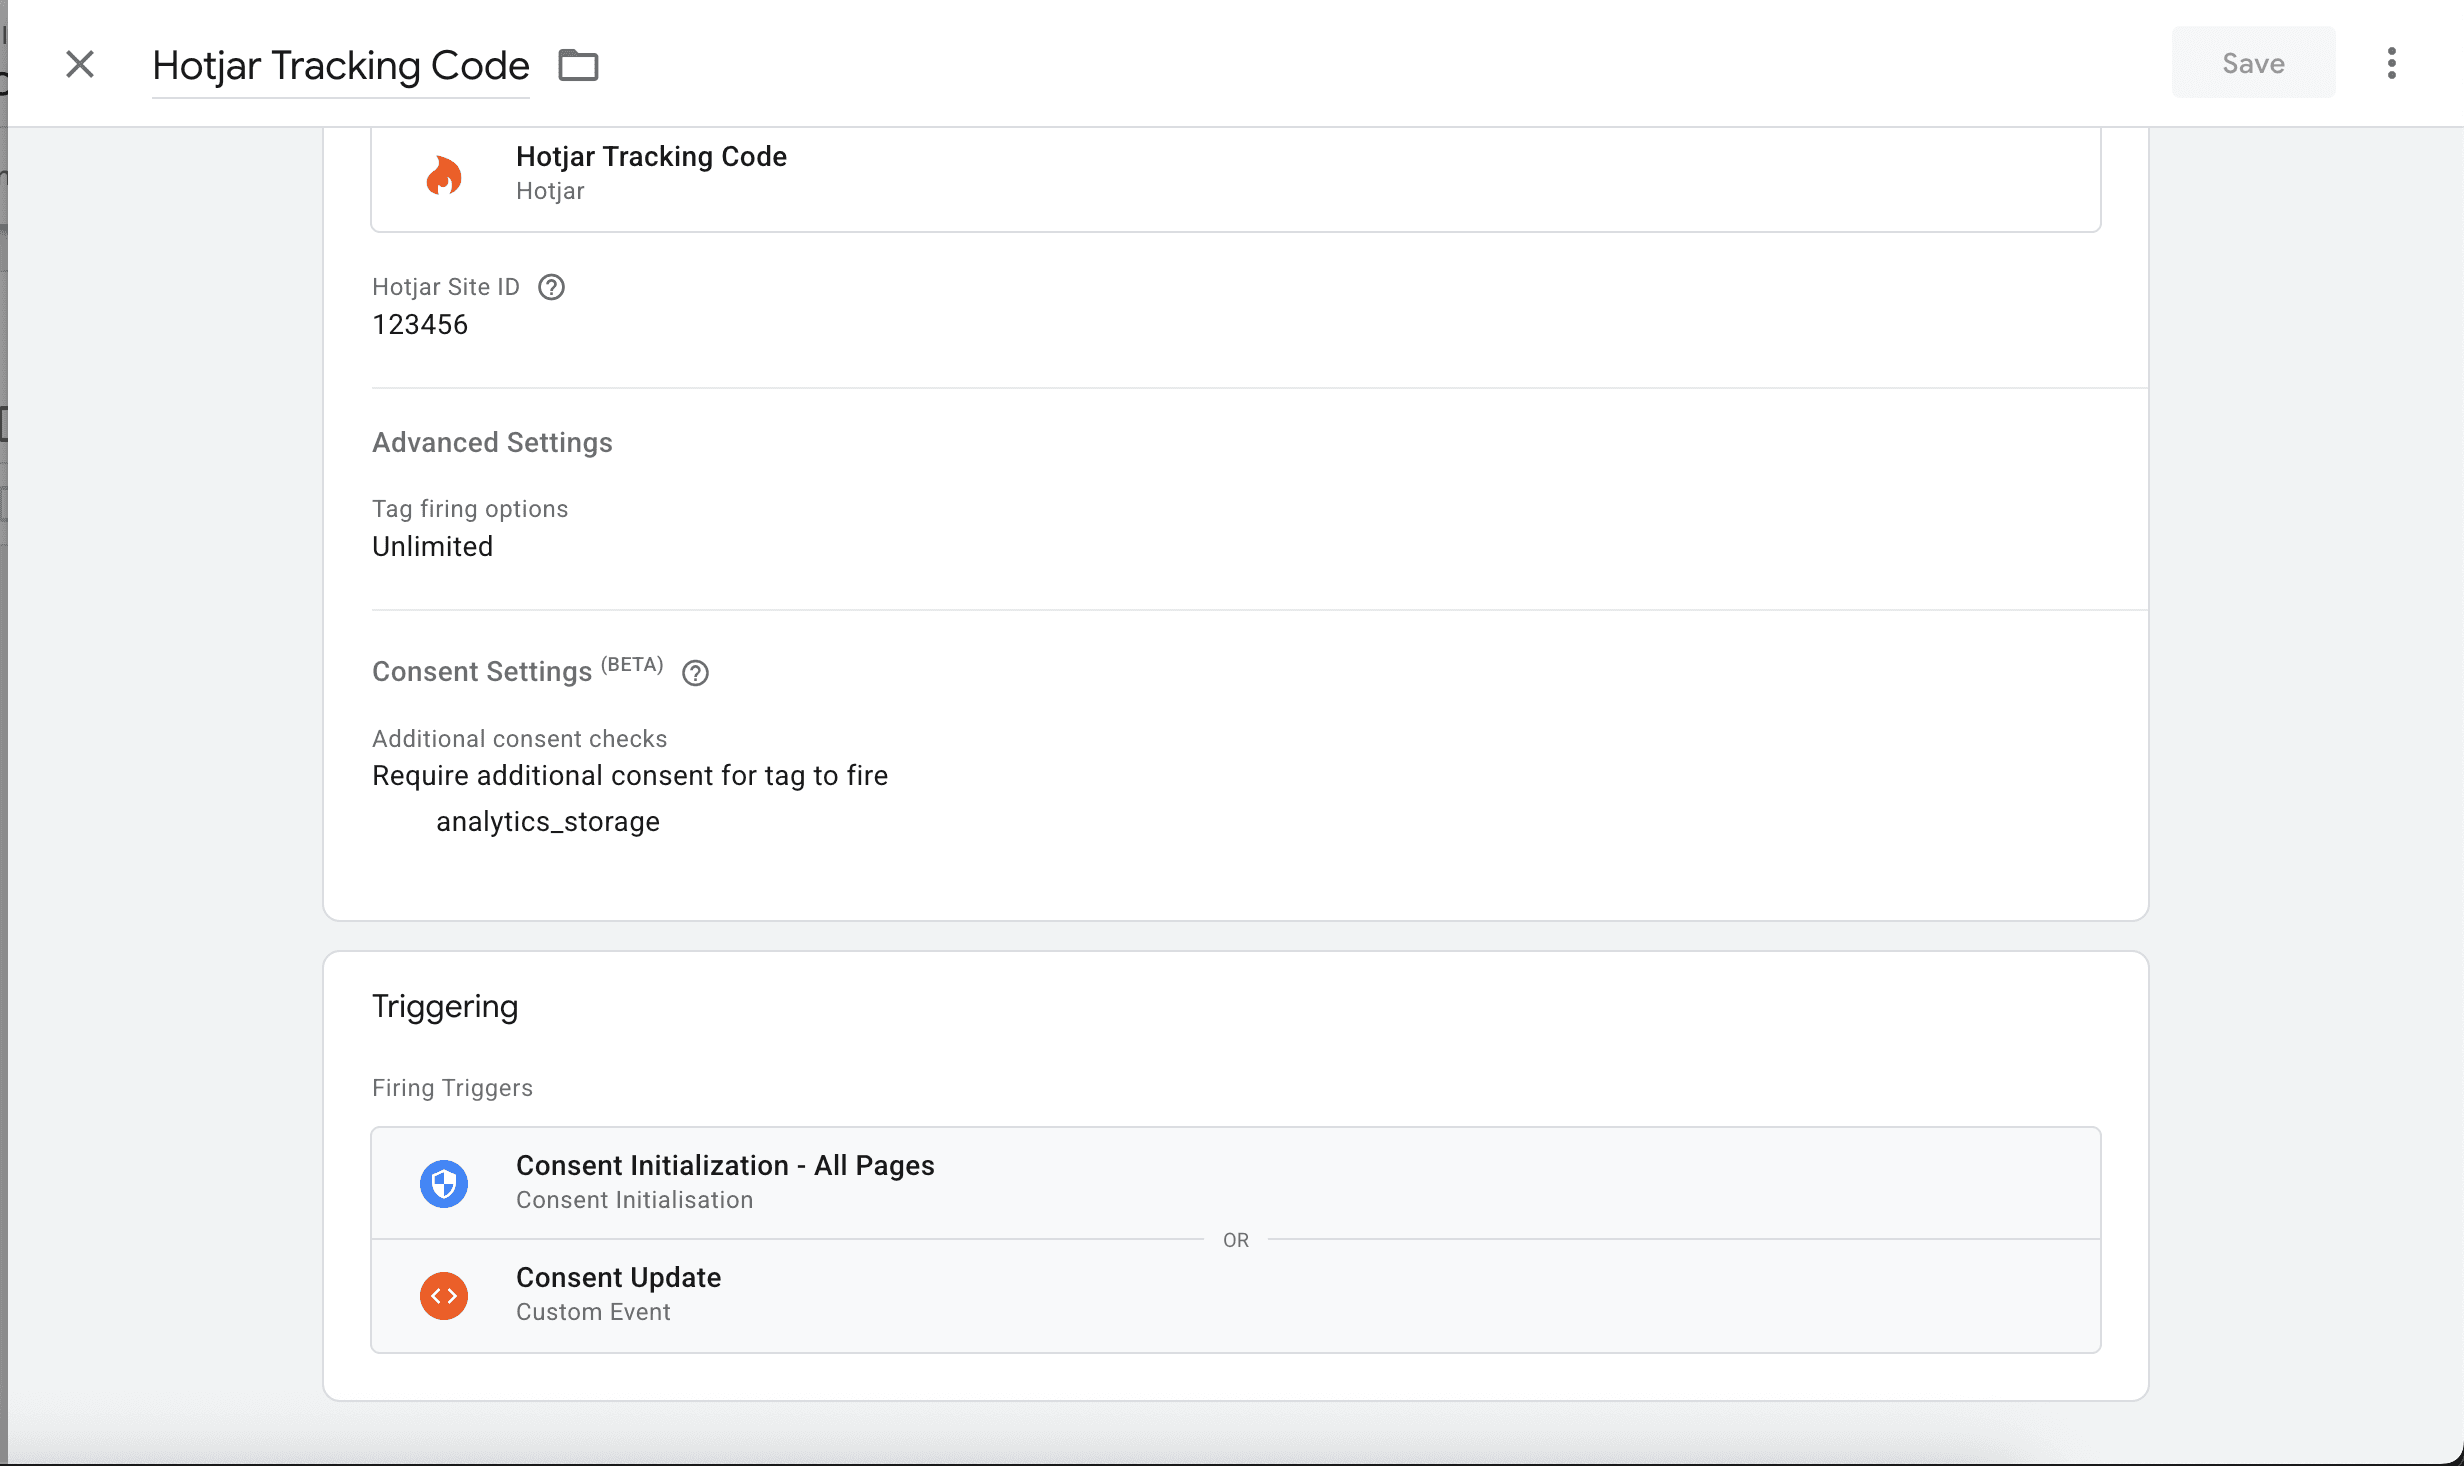Open help for Consent Settings

click(695, 673)
